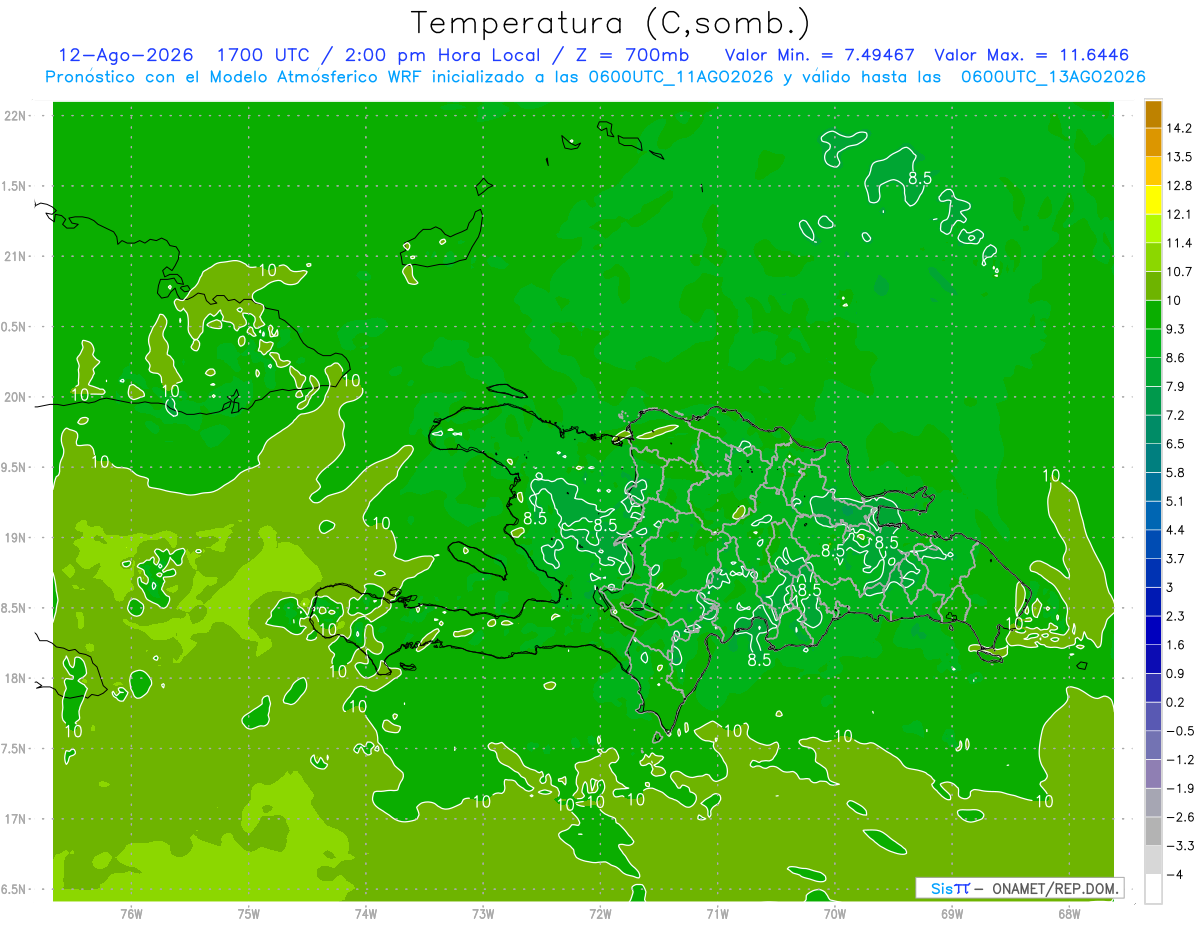Click the '-3.3' color bar label
This screenshot has height=927, width=1200.
click(x=1179, y=845)
